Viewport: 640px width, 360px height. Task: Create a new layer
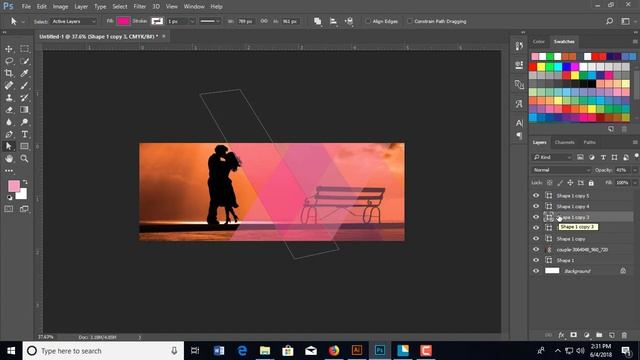coord(611,335)
